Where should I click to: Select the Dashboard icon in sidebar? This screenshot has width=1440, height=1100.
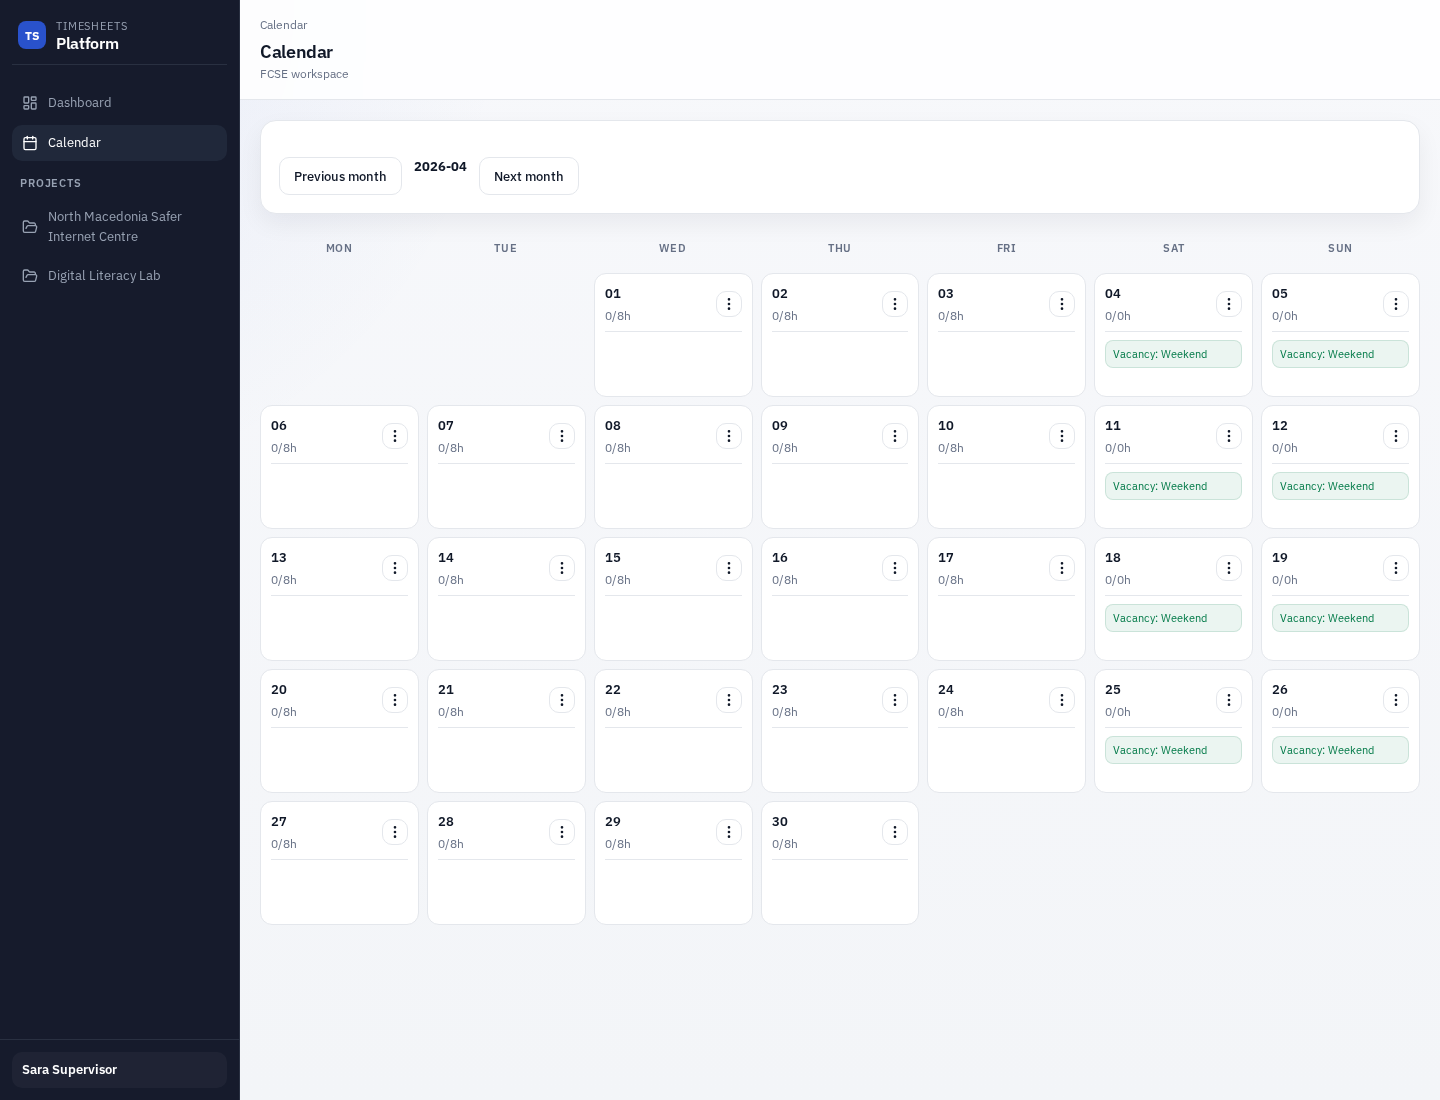click(31, 103)
